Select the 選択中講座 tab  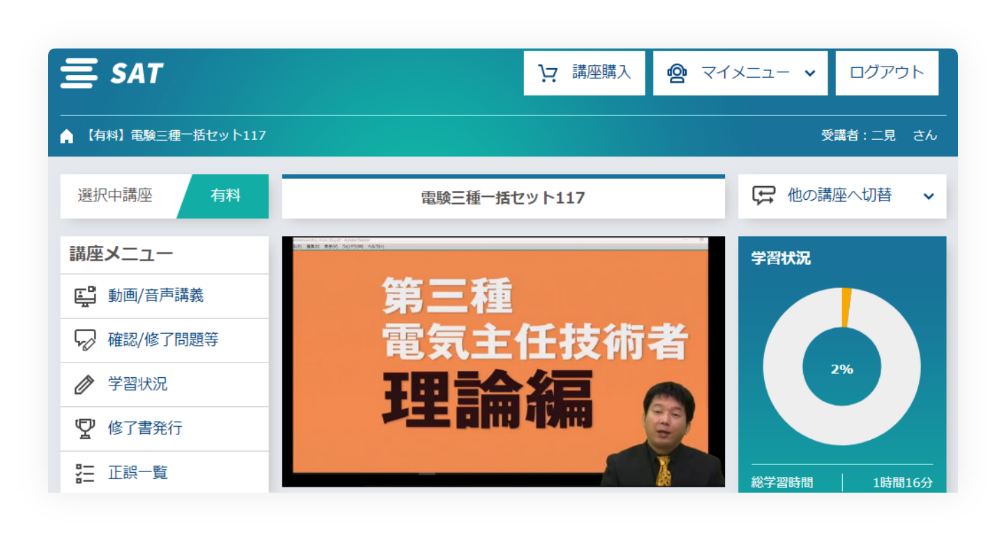pos(116,196)
